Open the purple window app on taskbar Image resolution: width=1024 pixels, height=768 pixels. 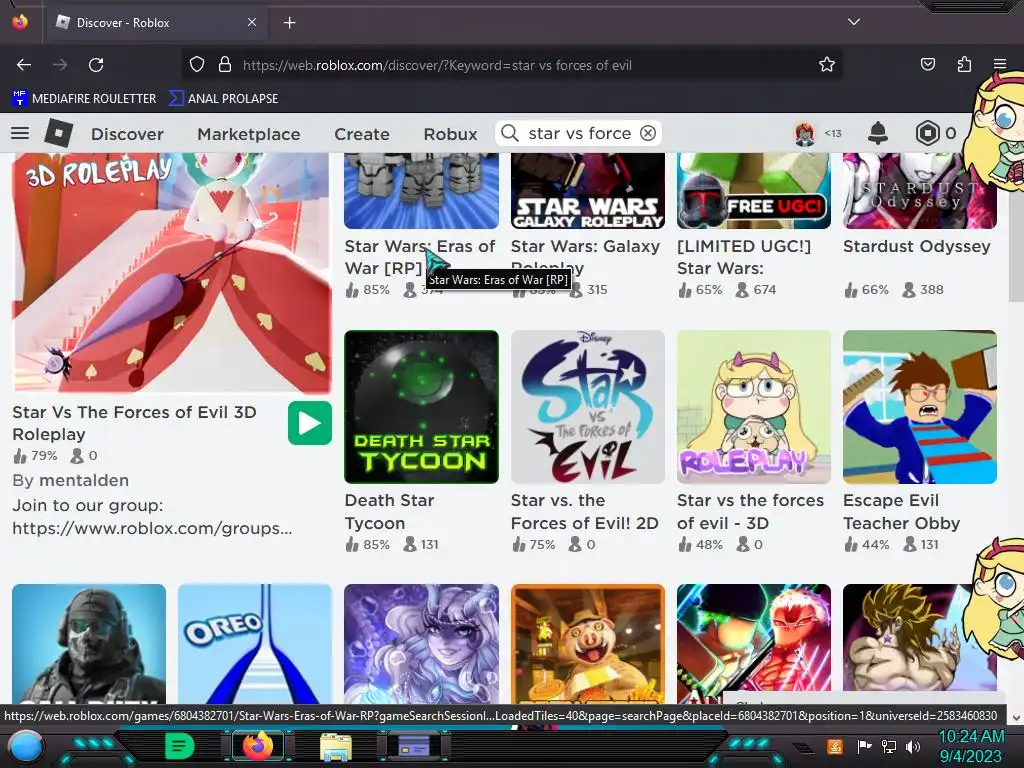[414, 746]
